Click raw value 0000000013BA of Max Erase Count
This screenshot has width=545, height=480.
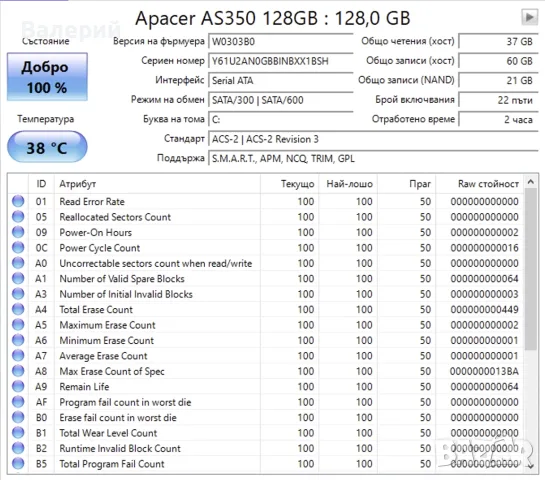click(484, 371)
